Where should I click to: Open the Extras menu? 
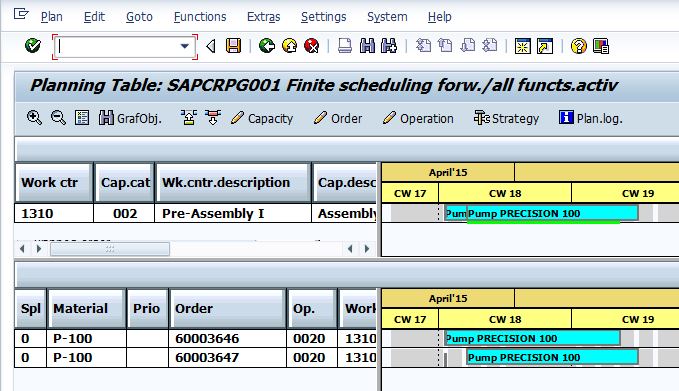[x=263, y=17]
